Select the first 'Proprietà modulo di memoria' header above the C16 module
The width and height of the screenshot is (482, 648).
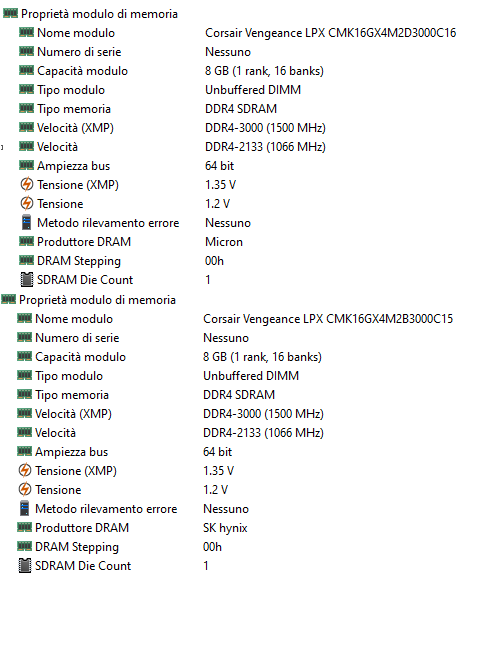99,14
